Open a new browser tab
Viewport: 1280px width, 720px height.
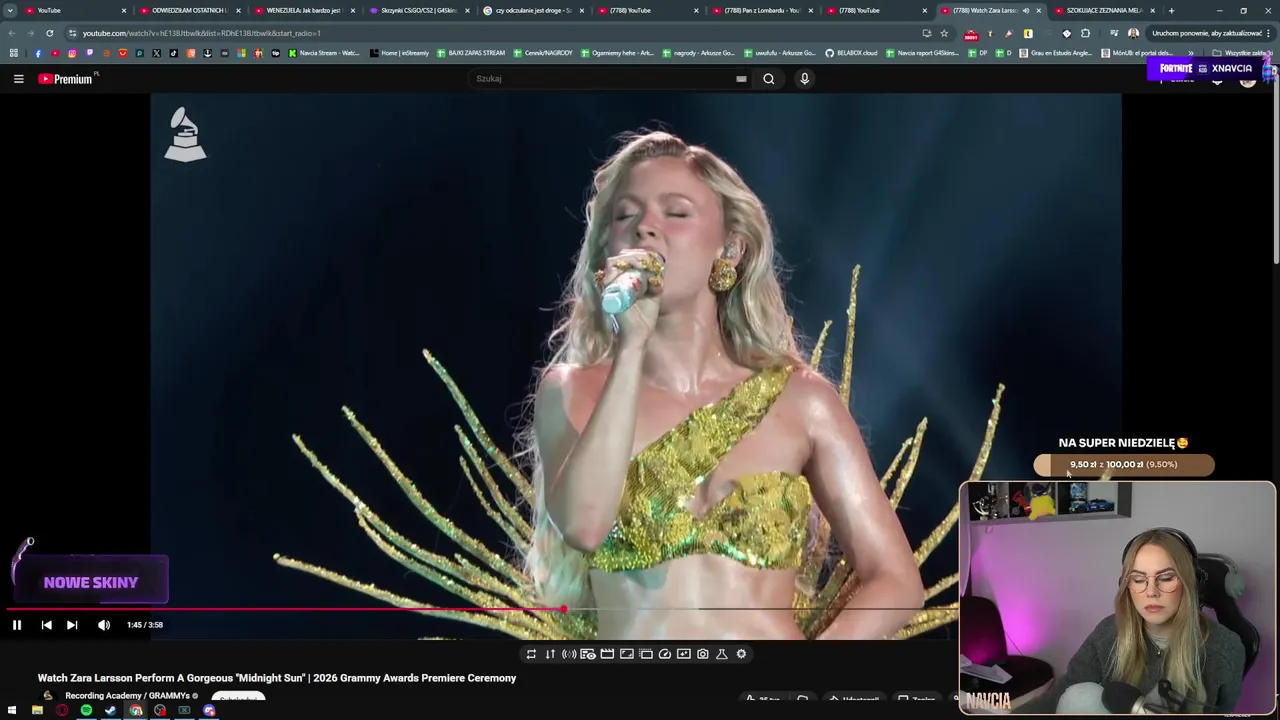[x=1171, y=10]
